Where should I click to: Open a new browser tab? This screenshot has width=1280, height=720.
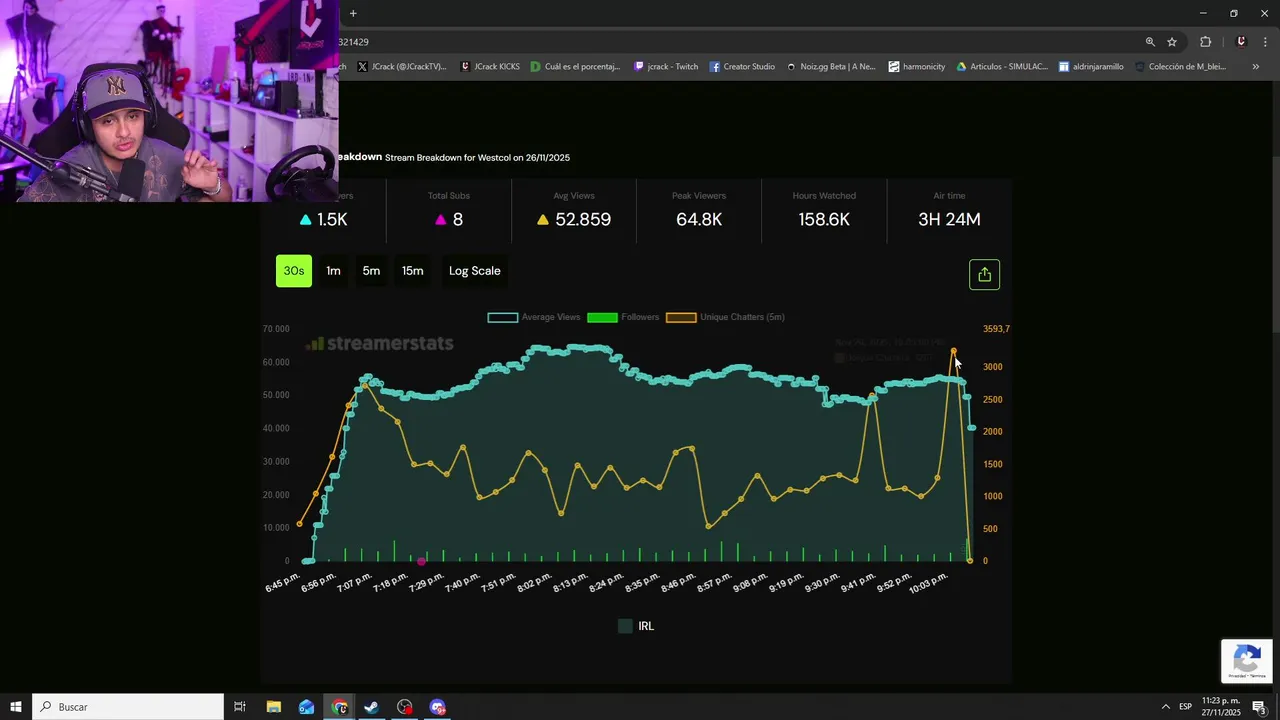coord(353,13)
